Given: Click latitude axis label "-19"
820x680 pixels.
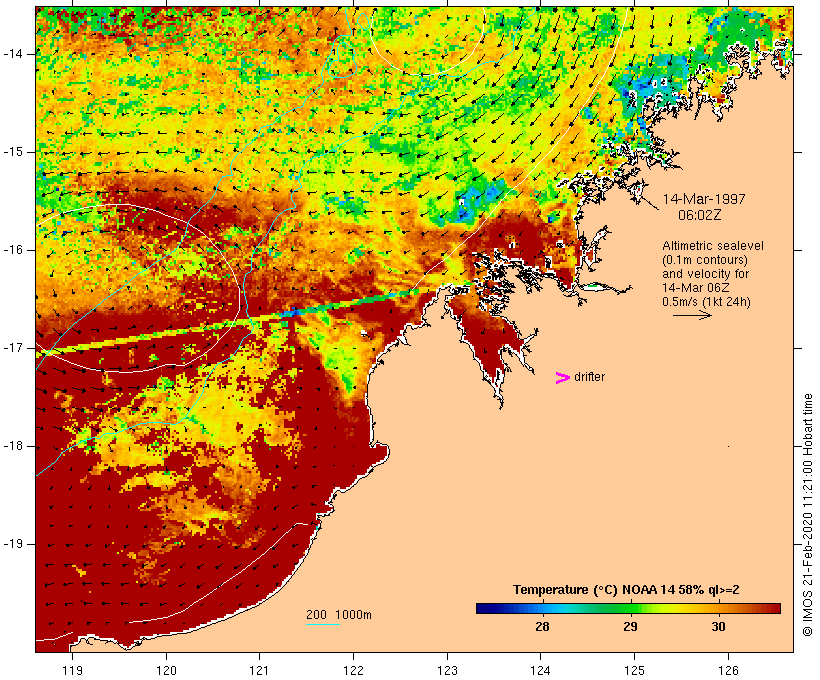Looking at the screenshot, I should tap(13, 543).
